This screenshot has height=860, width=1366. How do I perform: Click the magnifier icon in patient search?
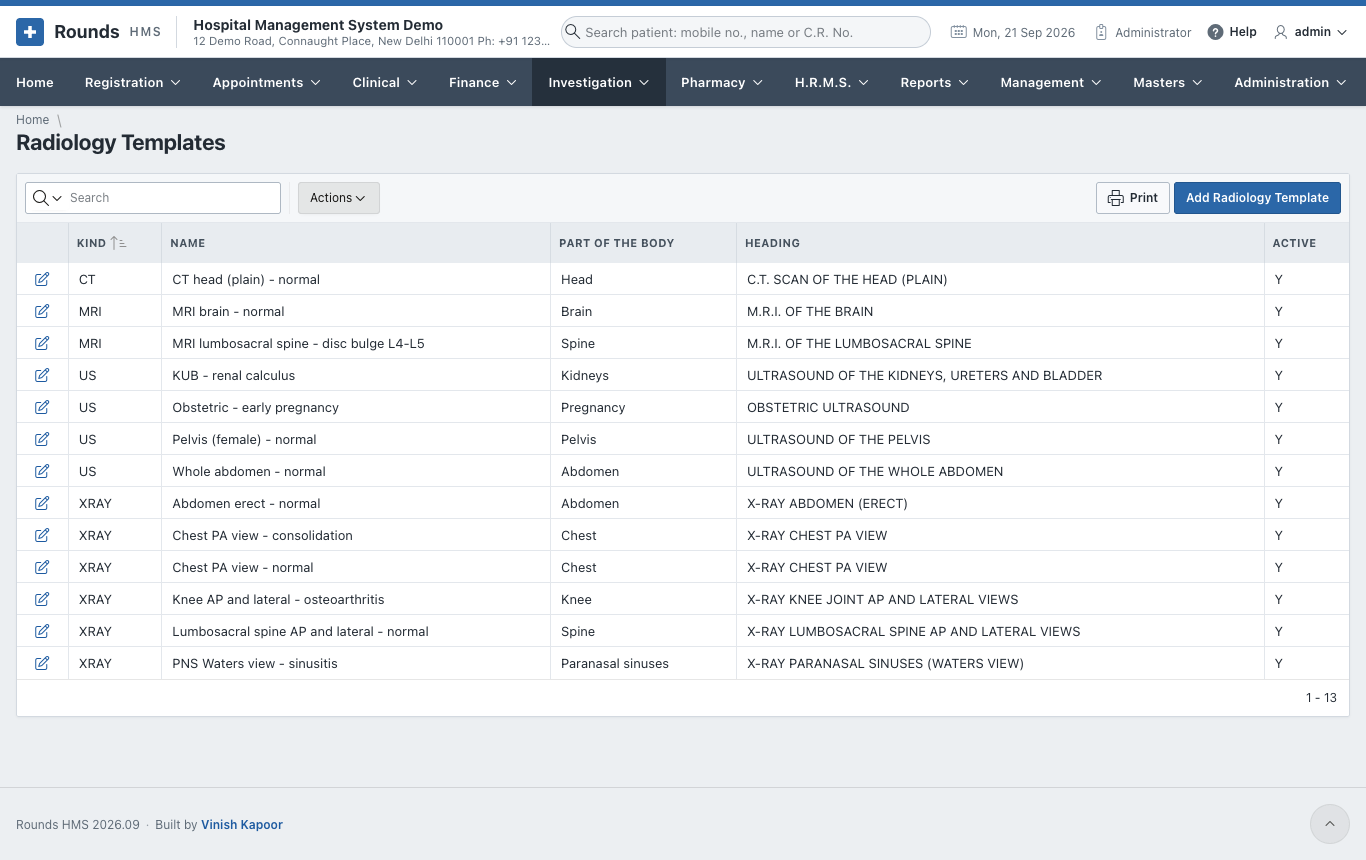[572, 32]
